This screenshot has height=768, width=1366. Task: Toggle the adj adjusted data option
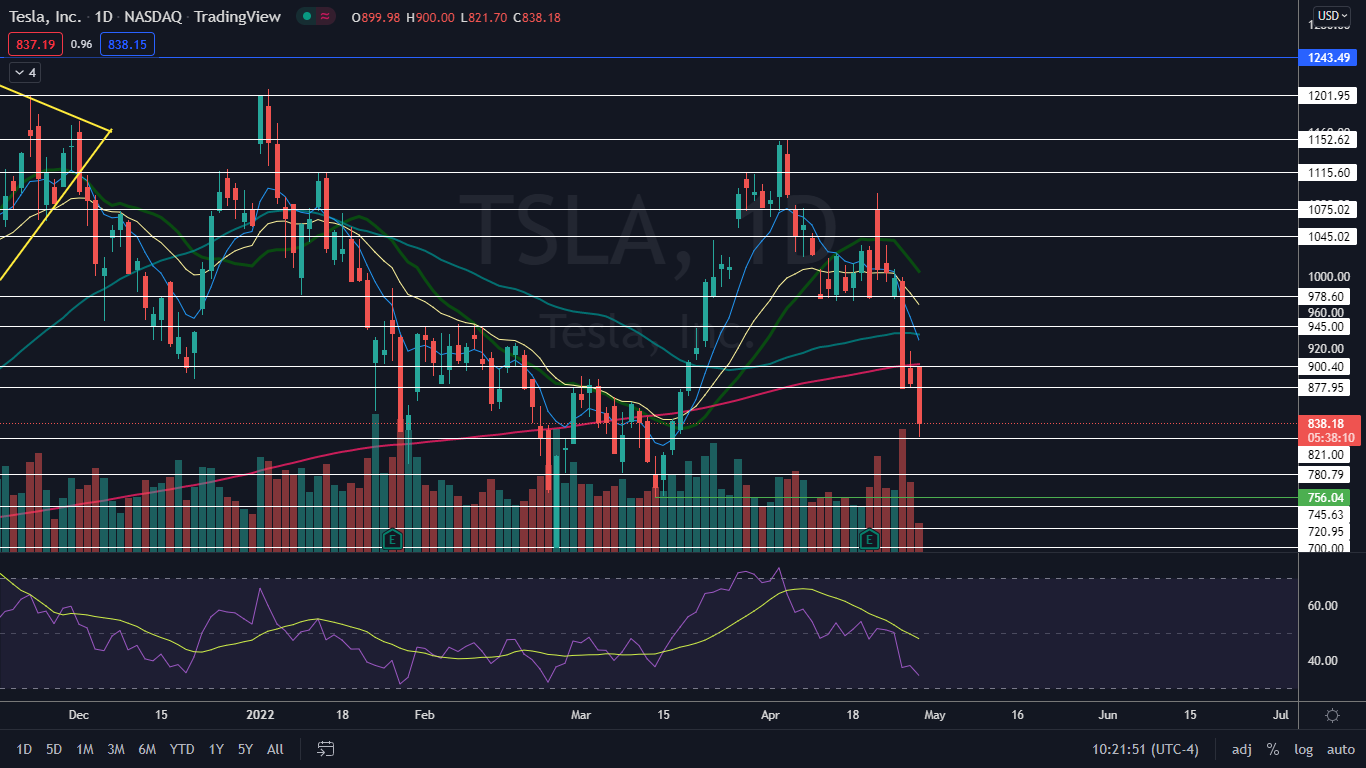tap(1241, 749)
